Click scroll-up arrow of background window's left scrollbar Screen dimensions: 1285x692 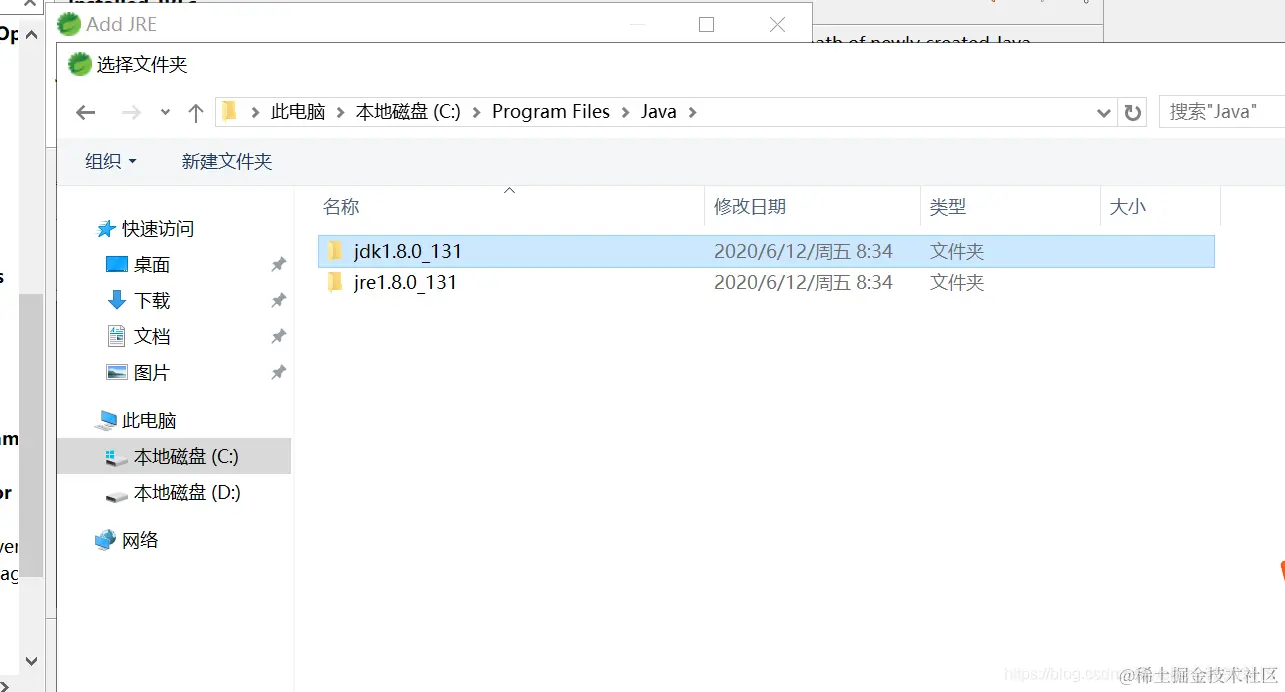click(31, 35)
